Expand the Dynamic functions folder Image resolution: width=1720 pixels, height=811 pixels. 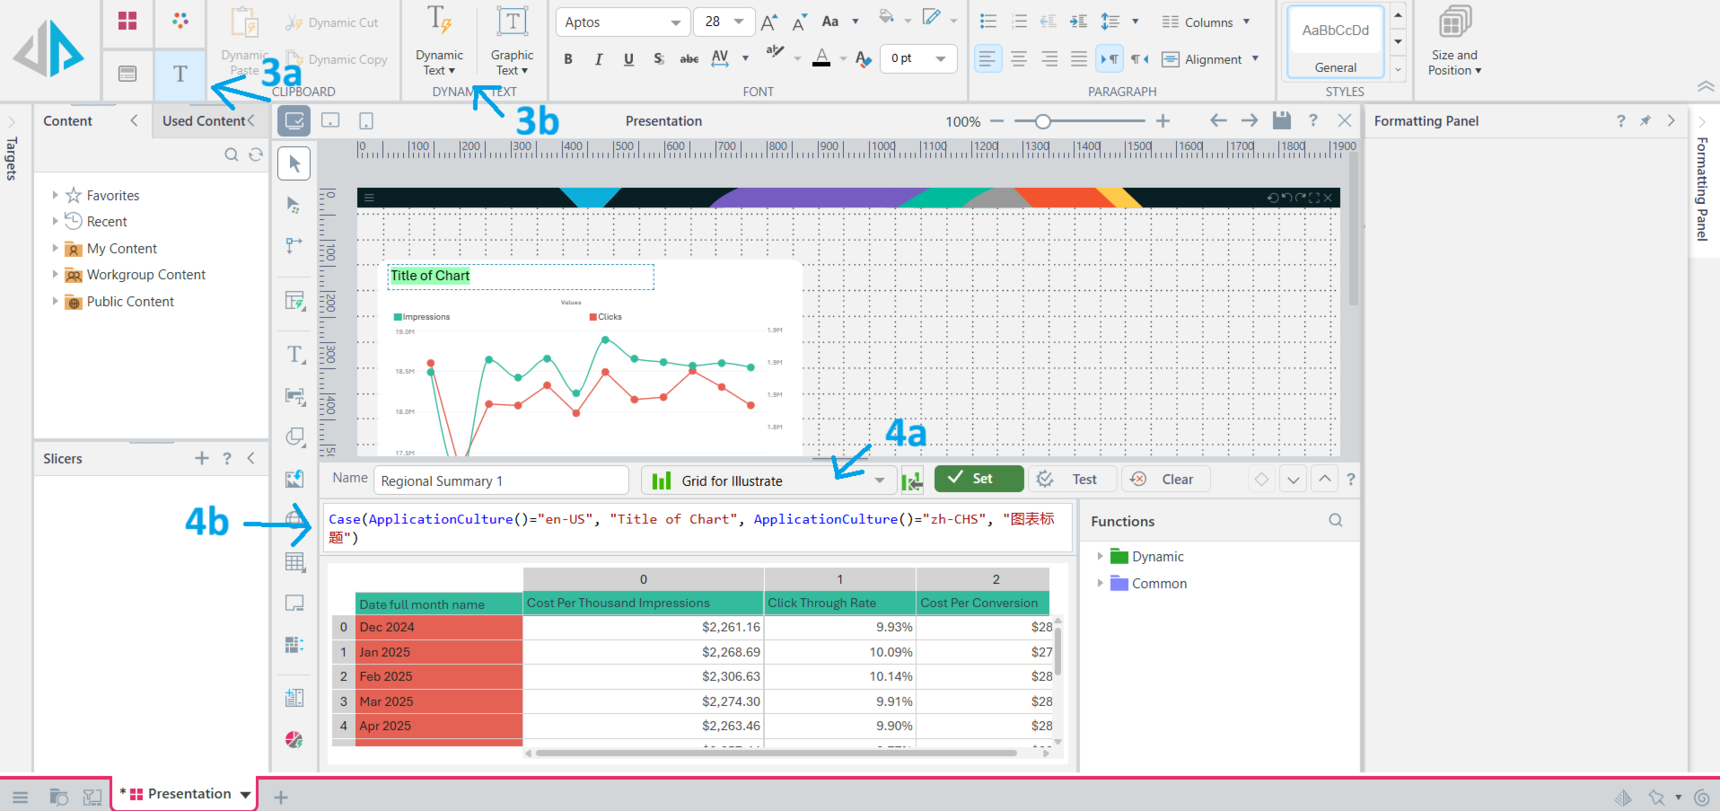tap(1100, 557)
